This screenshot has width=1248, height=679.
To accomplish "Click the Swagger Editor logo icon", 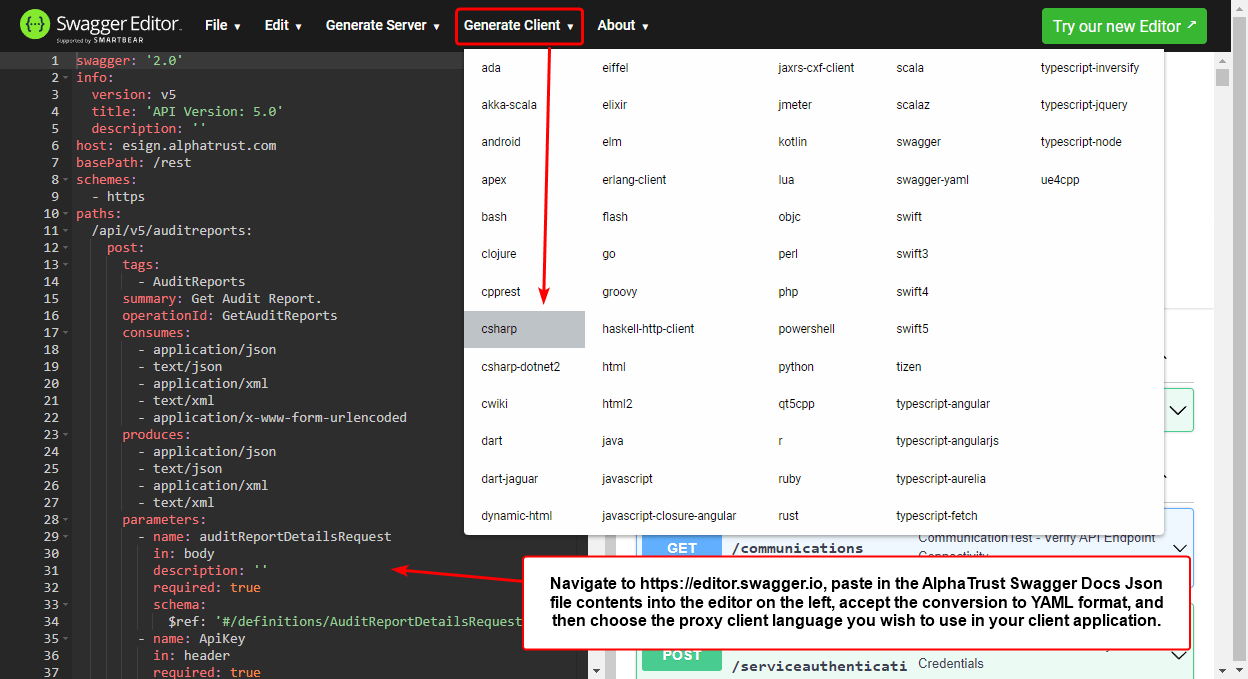I will point(34,25).
